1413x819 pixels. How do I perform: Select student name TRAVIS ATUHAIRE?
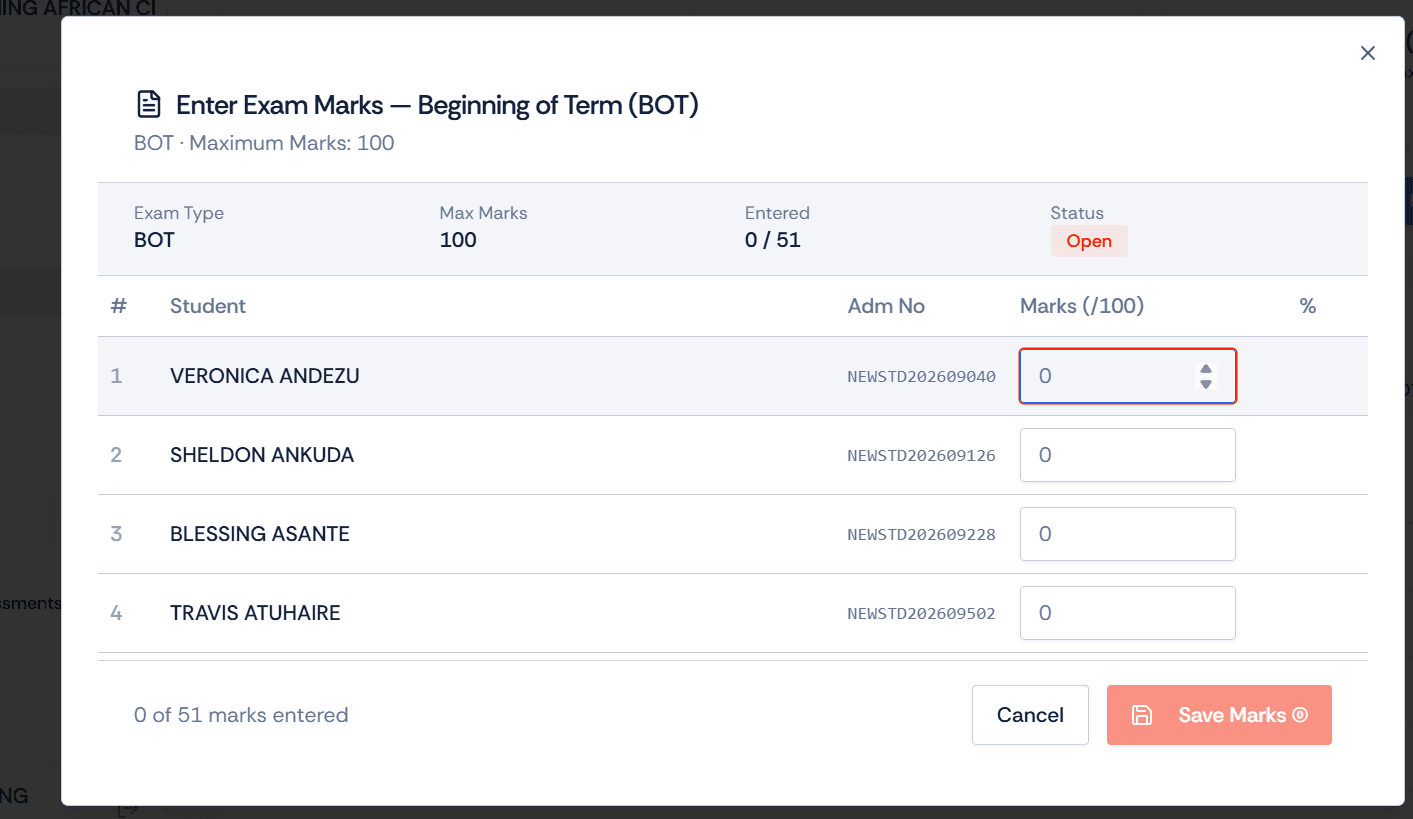tap(255, 613)
